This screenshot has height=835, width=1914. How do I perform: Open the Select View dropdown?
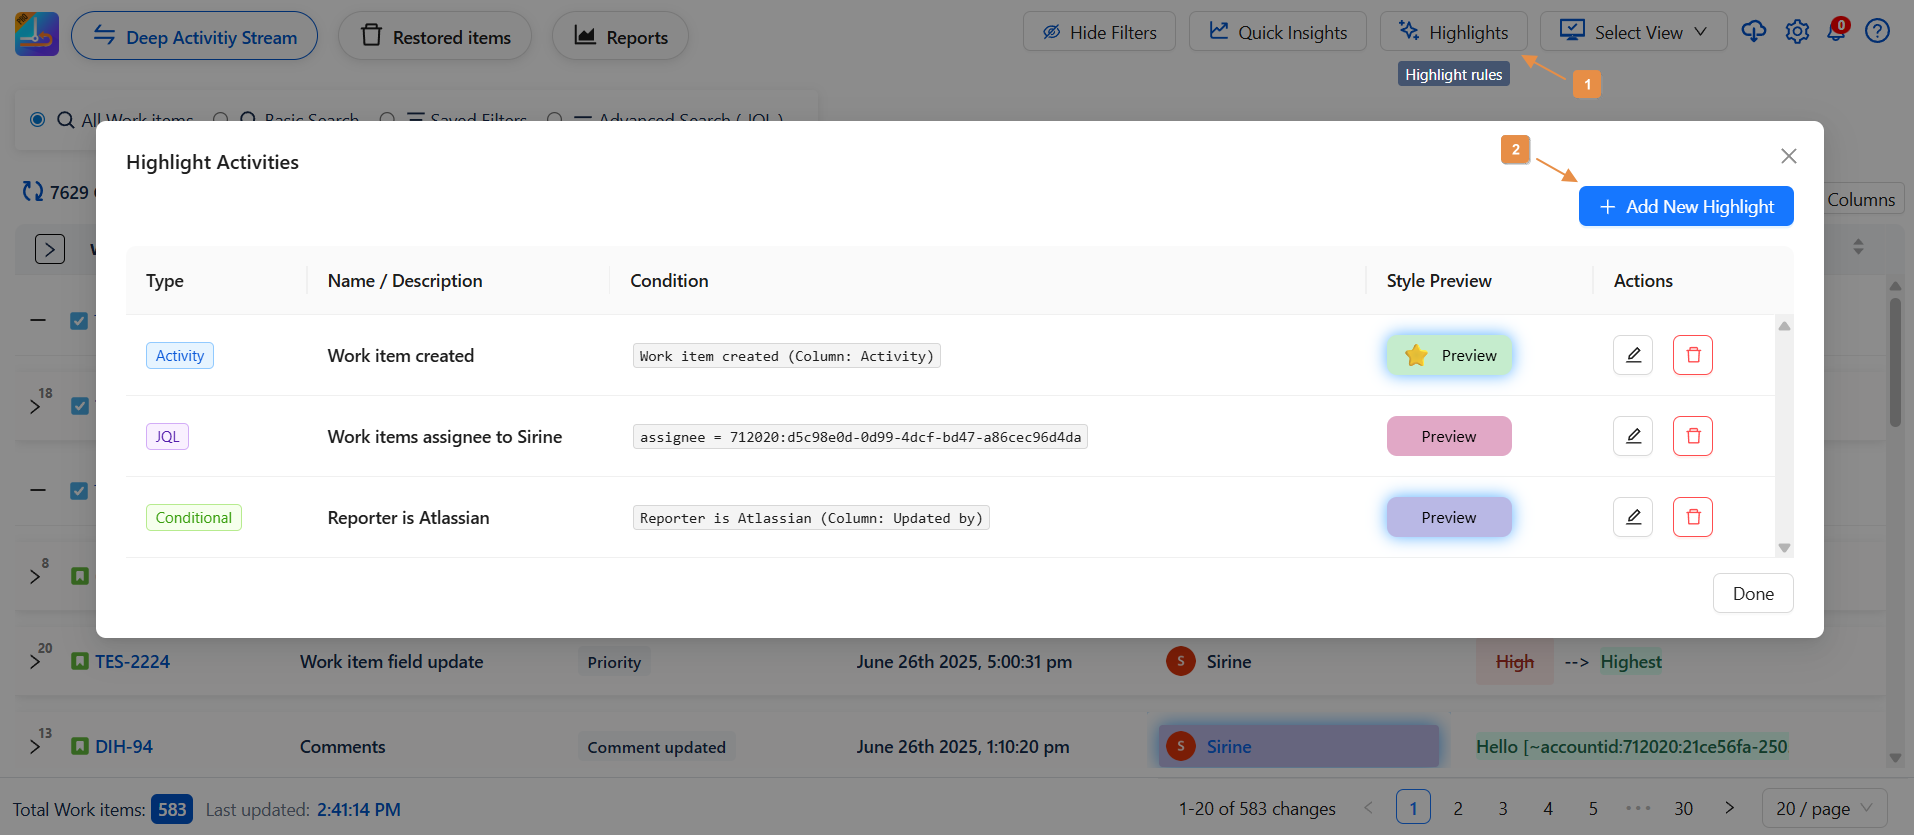[1633, 32]
